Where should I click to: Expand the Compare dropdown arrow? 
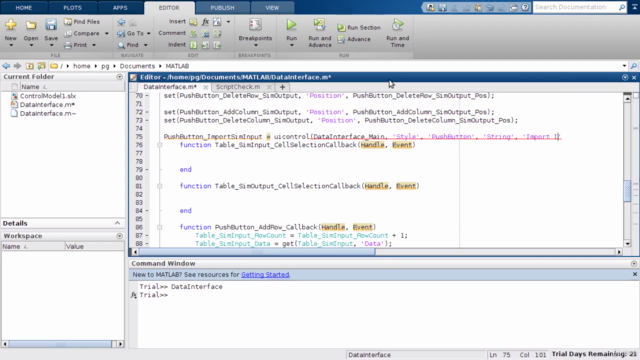[x=107, y=33]
